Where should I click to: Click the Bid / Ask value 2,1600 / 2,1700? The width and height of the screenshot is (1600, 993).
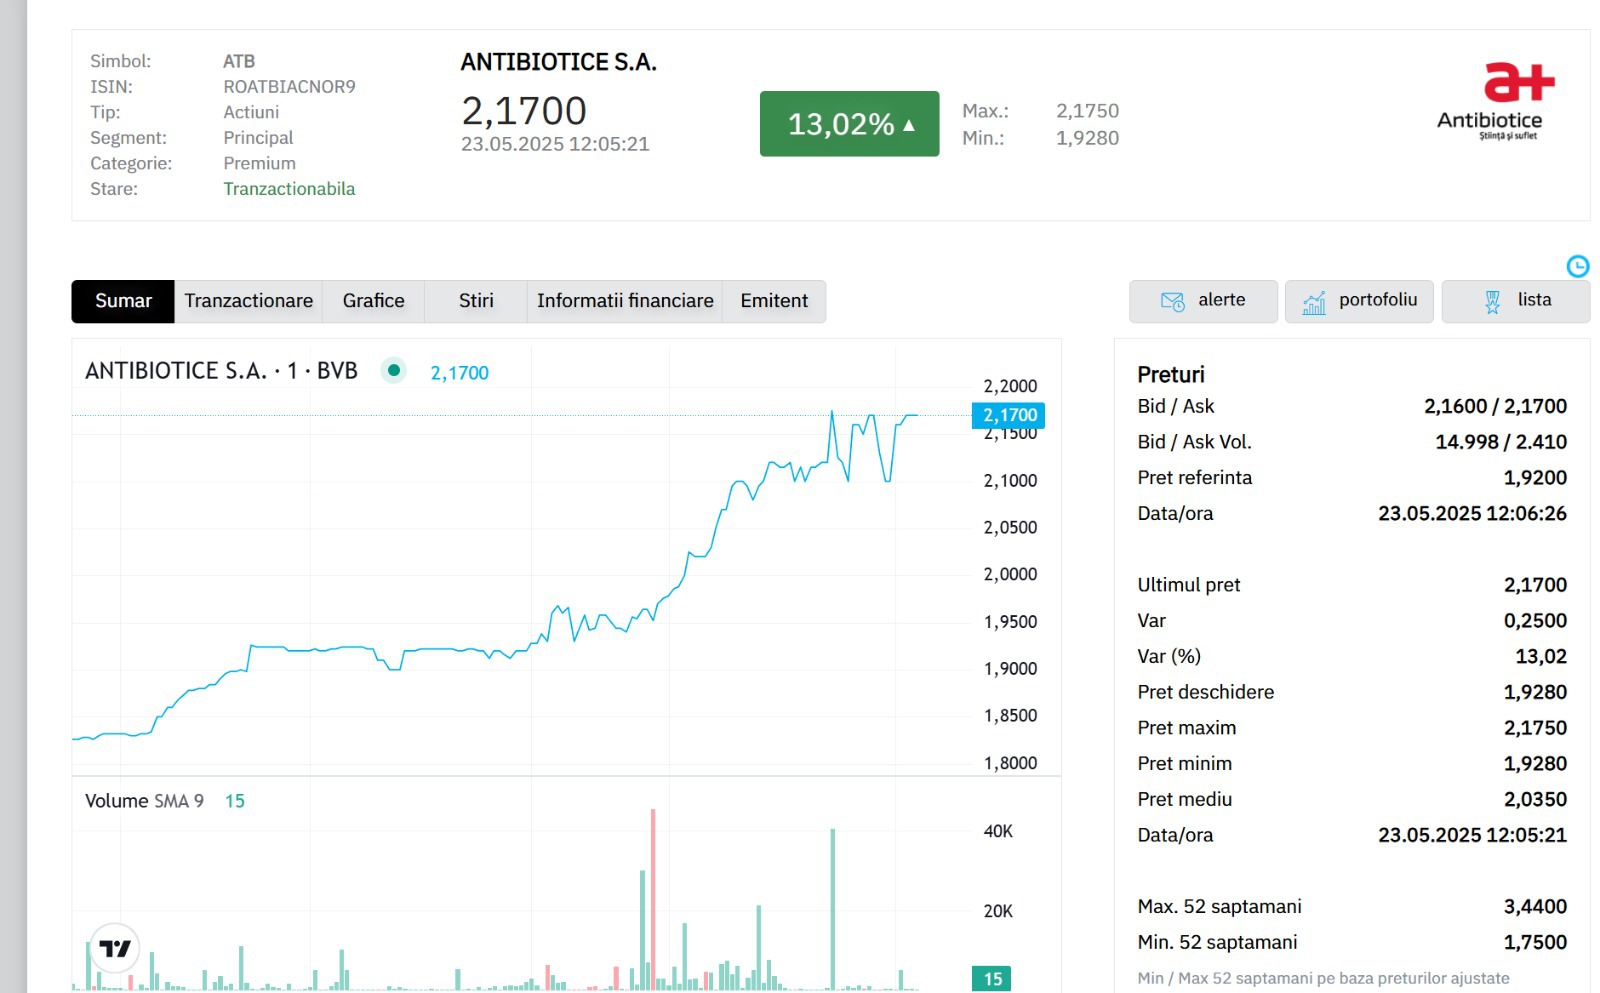1495,406
